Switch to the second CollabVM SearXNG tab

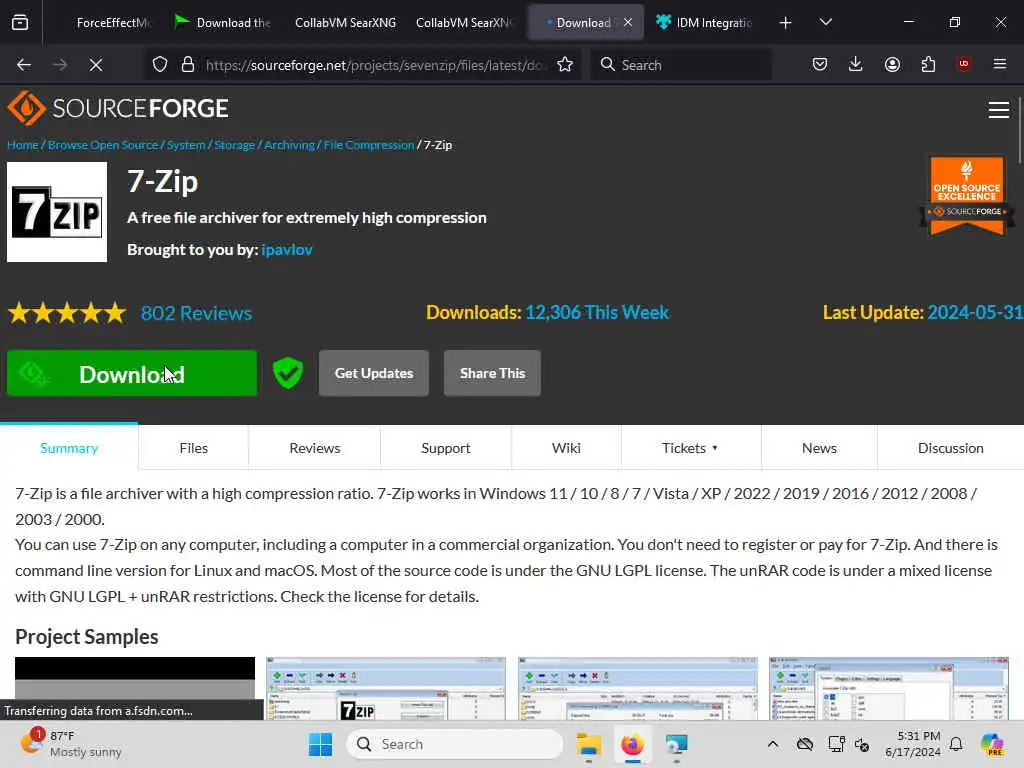[464, 23]
